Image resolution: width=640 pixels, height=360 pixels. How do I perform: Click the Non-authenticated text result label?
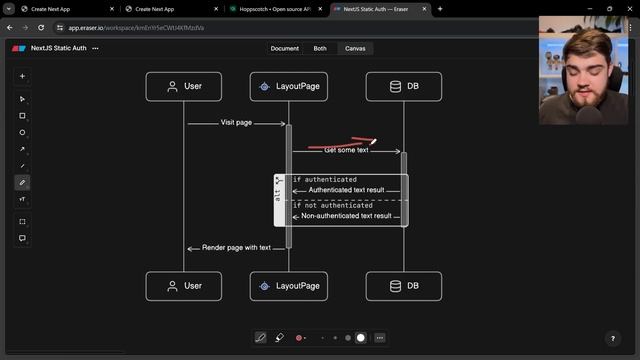pyautogui.click(x=346, y=216)
